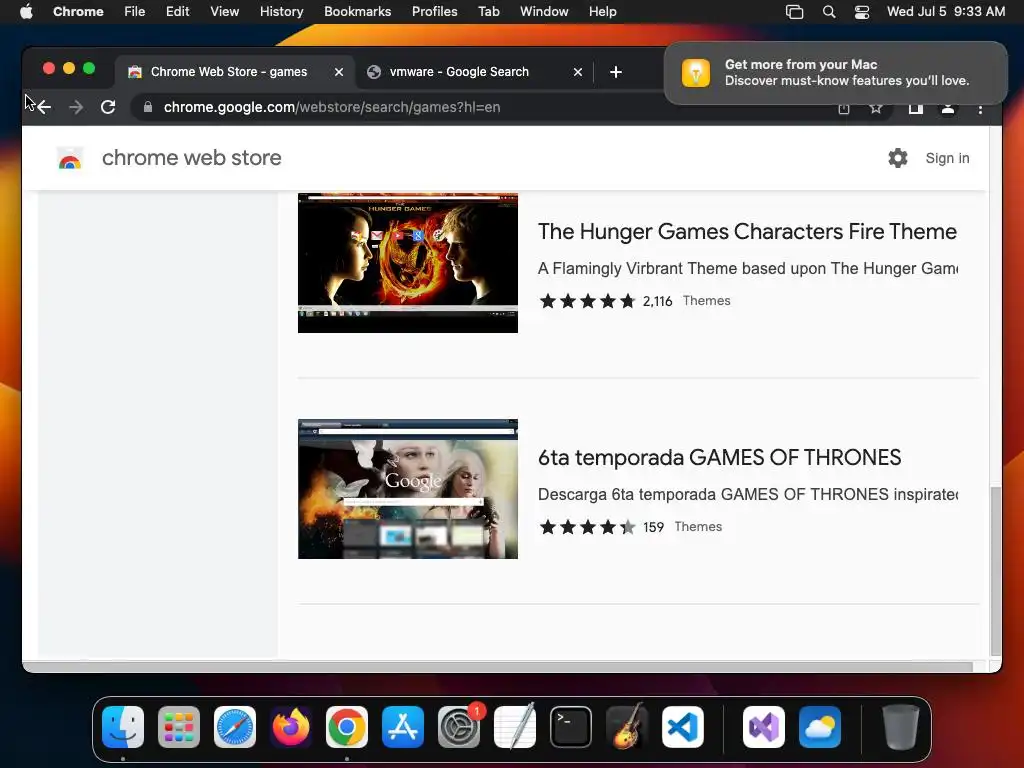Screen dimensions: 1024x768
Task: Open the Bookmarks menu
Action: point(358,12)
